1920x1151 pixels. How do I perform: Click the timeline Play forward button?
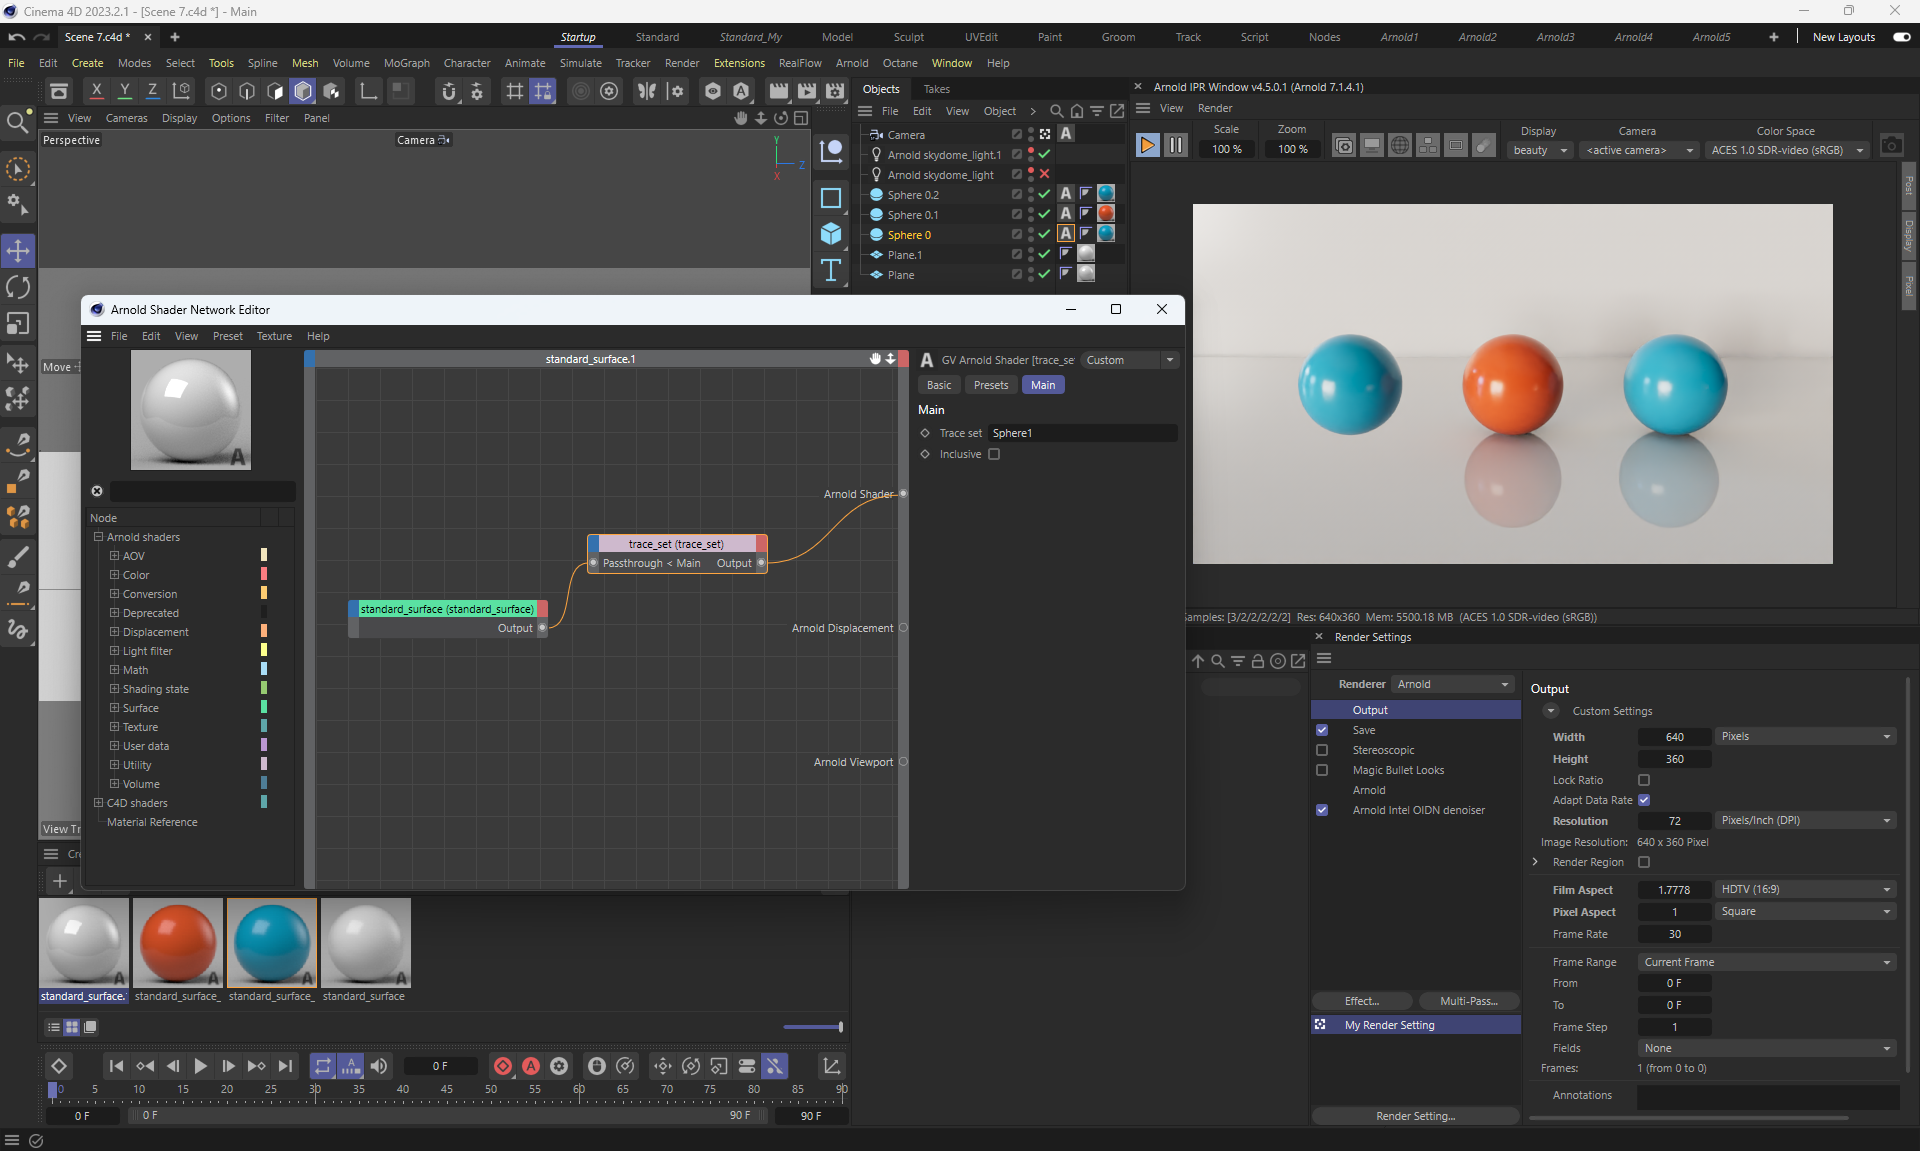pos(200,1067)
